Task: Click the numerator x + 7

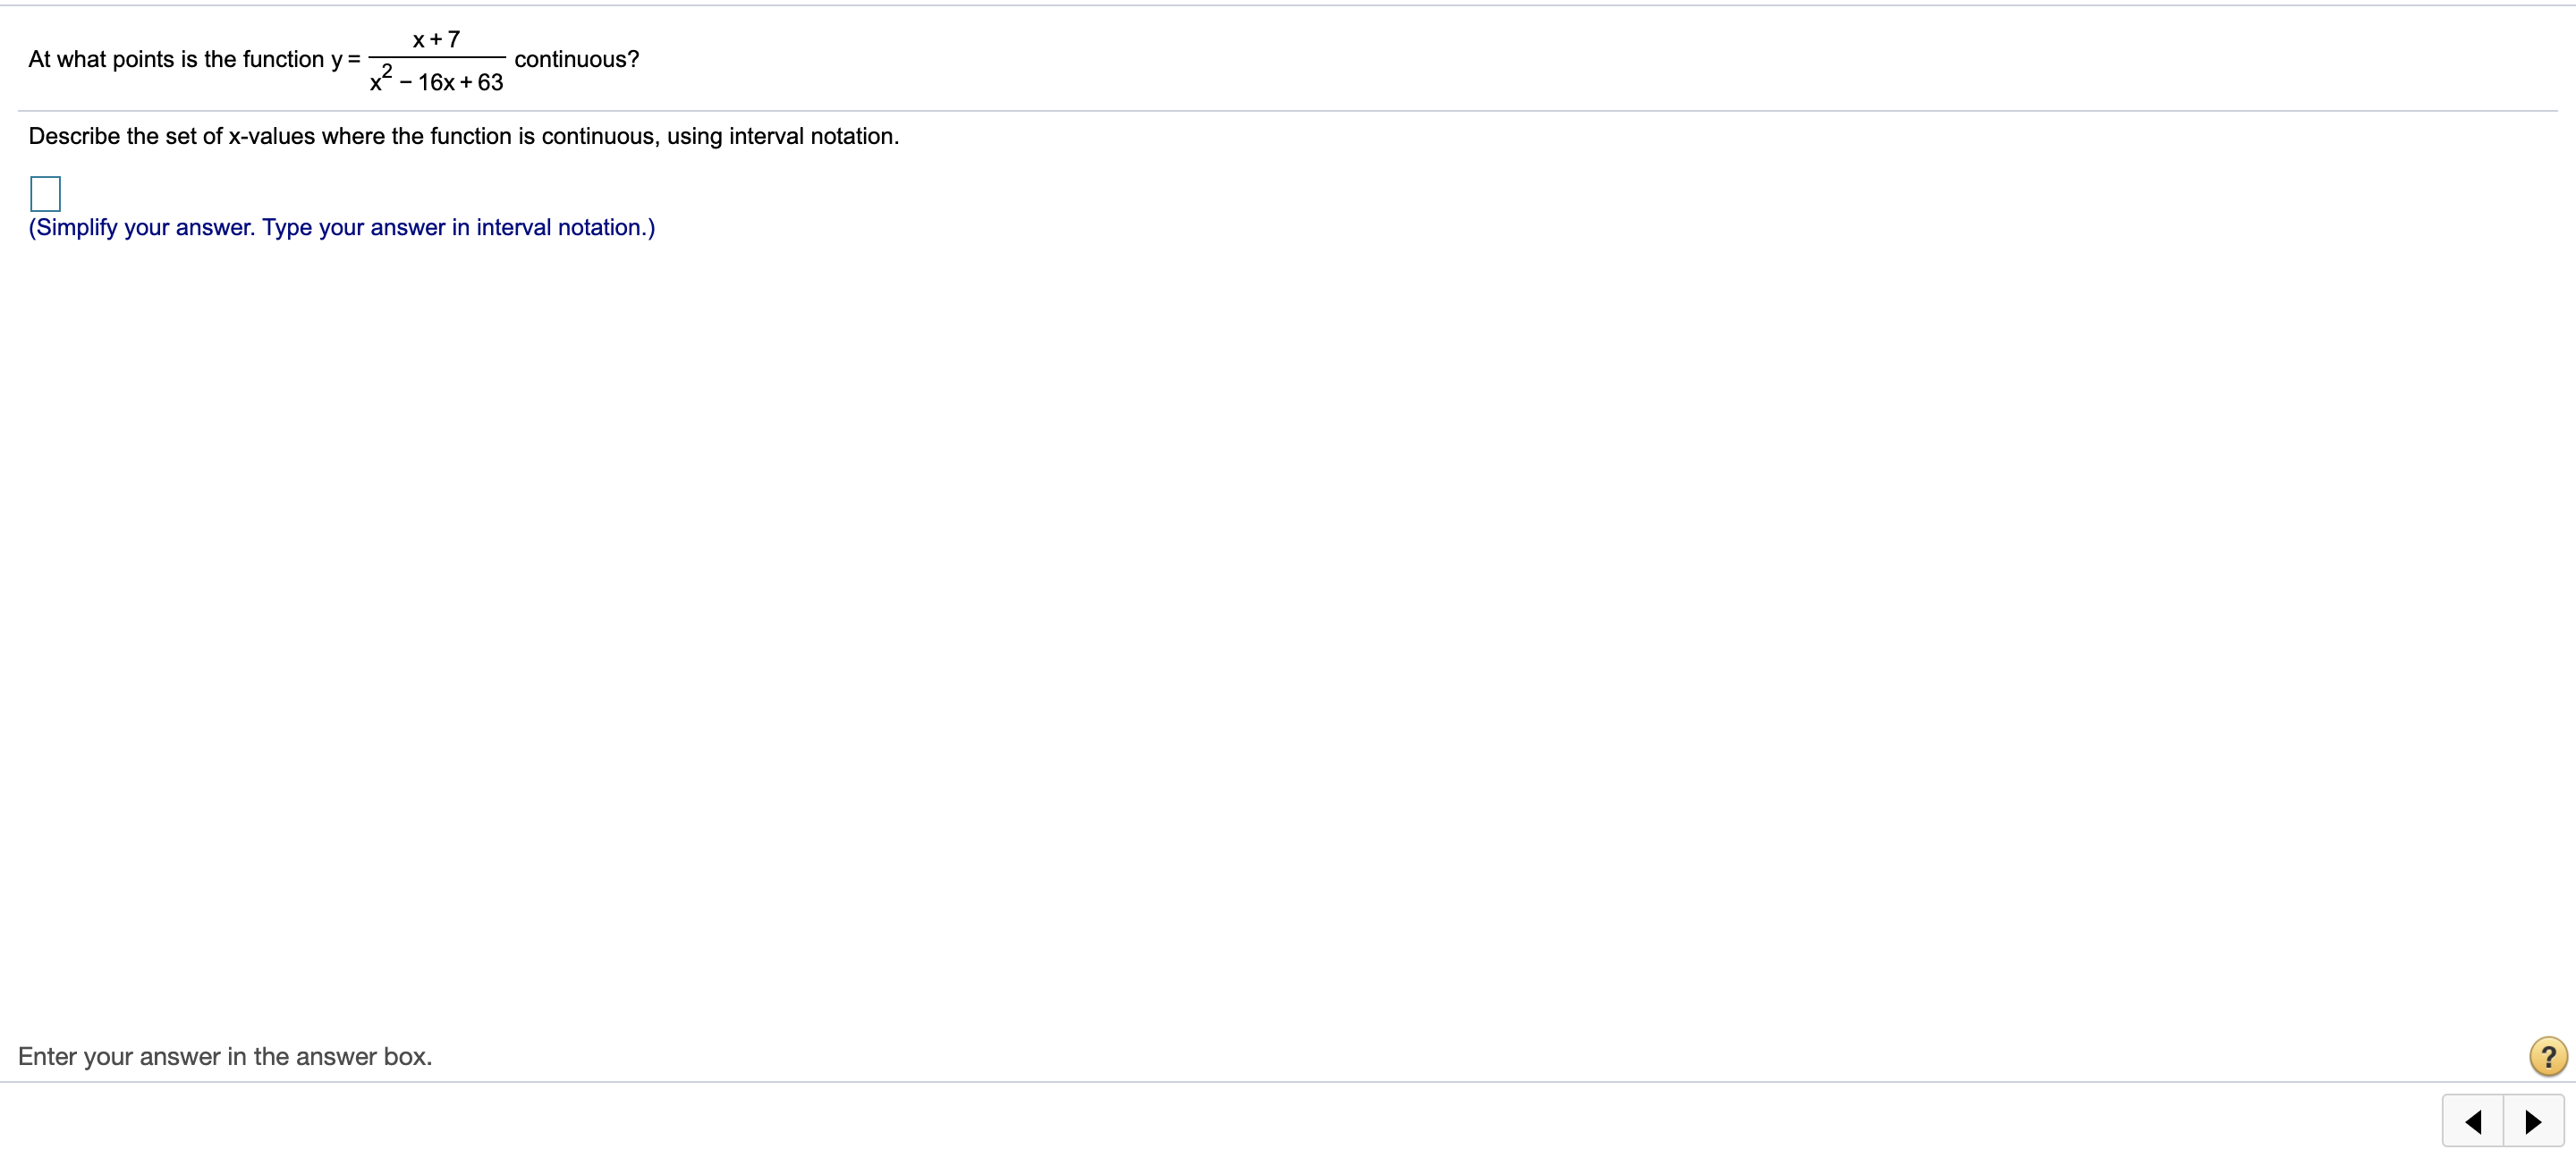Action: point(436,39)
